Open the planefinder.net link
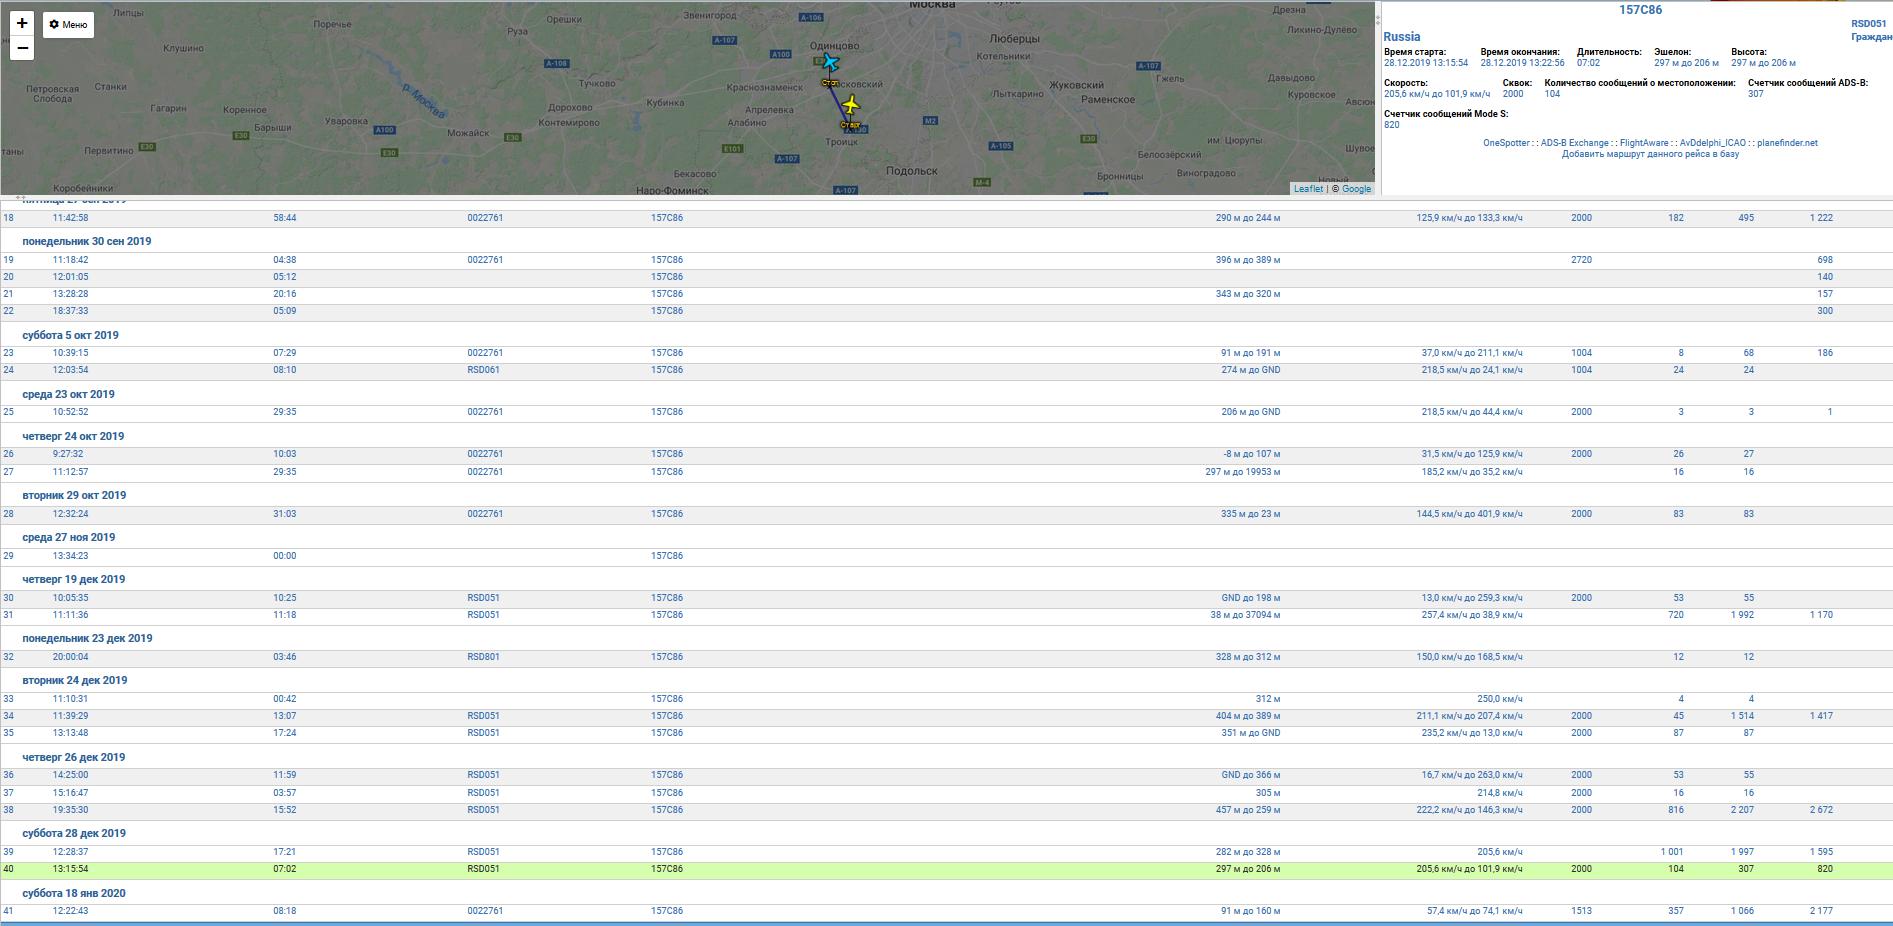Viewport: 1893px width, 926px height. [x=1787, y=143]
